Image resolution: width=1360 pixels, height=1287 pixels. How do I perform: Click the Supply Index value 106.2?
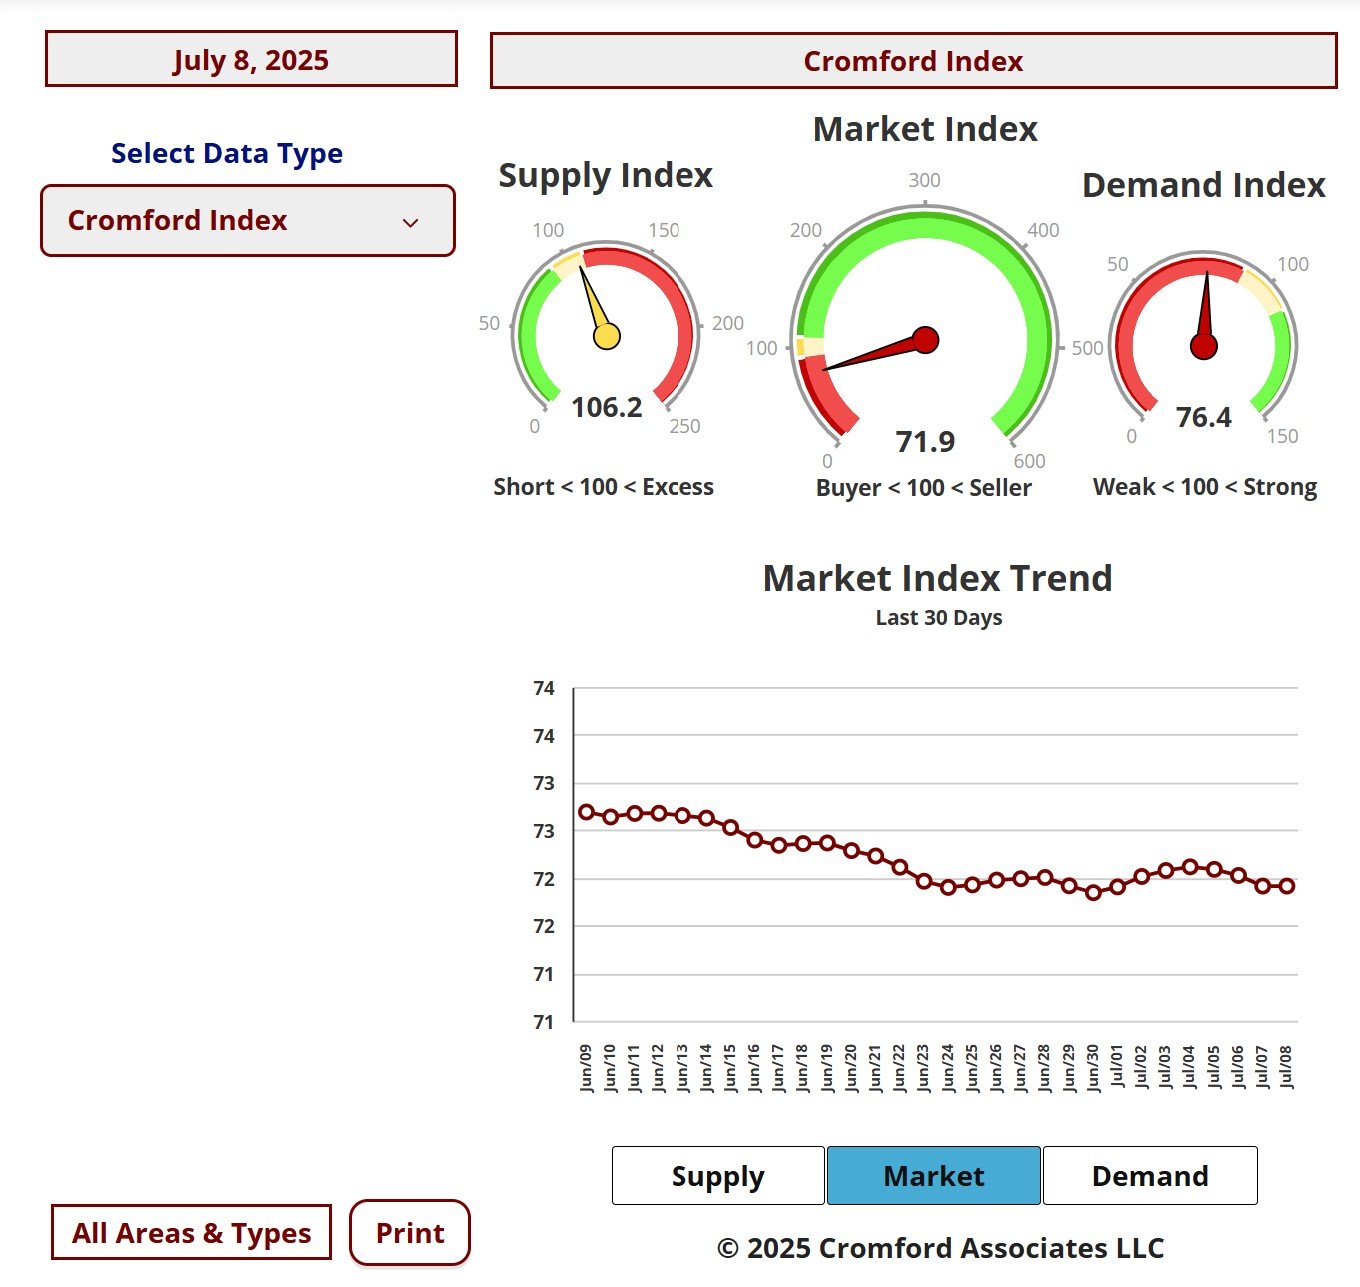(607, 407)
